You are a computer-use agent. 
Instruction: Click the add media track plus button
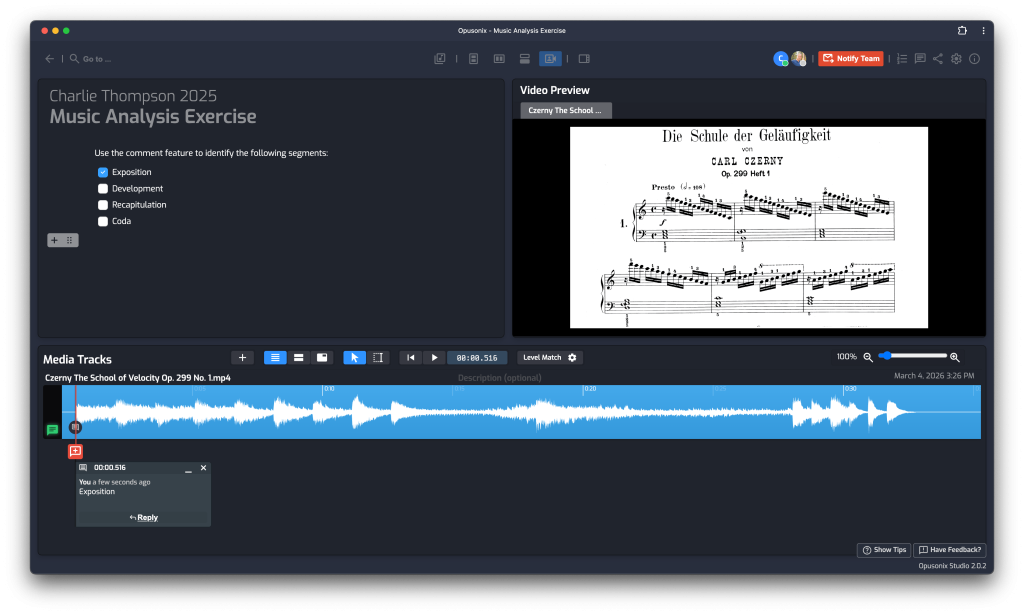[x=242, y=357]
